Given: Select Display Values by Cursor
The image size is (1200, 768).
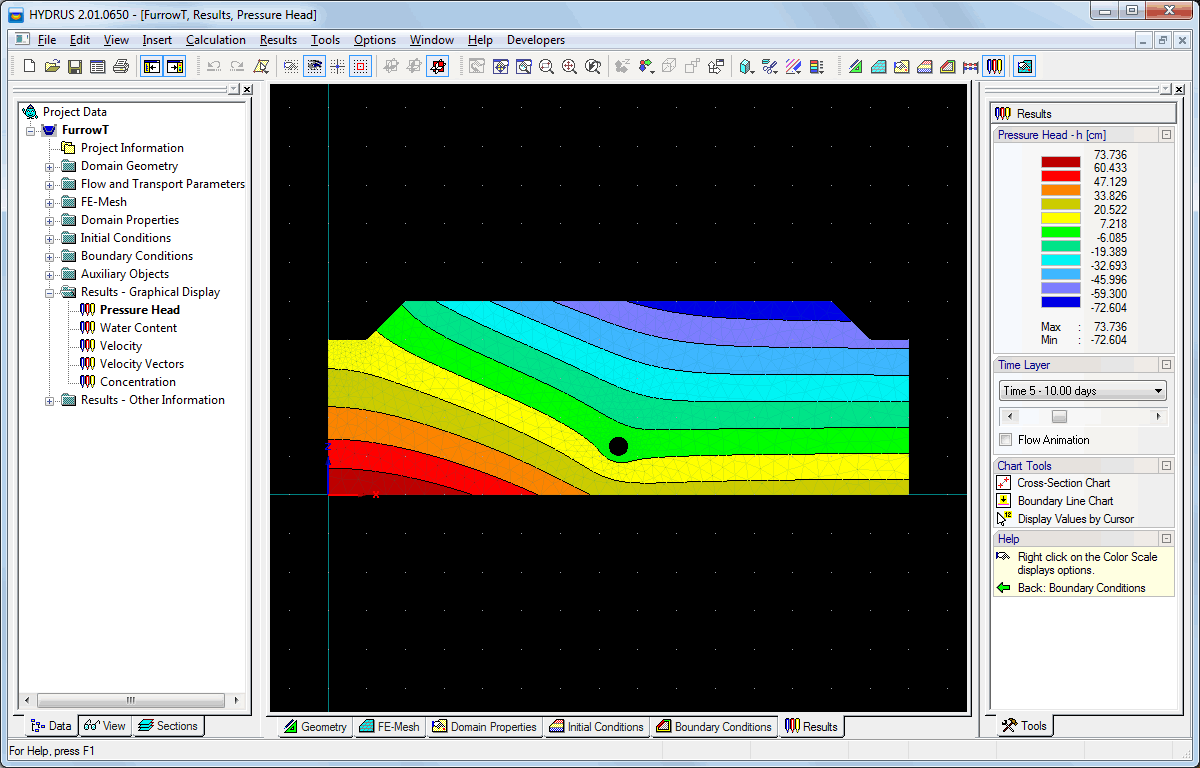Looking at the screenshot, I should click(1076, 519).
